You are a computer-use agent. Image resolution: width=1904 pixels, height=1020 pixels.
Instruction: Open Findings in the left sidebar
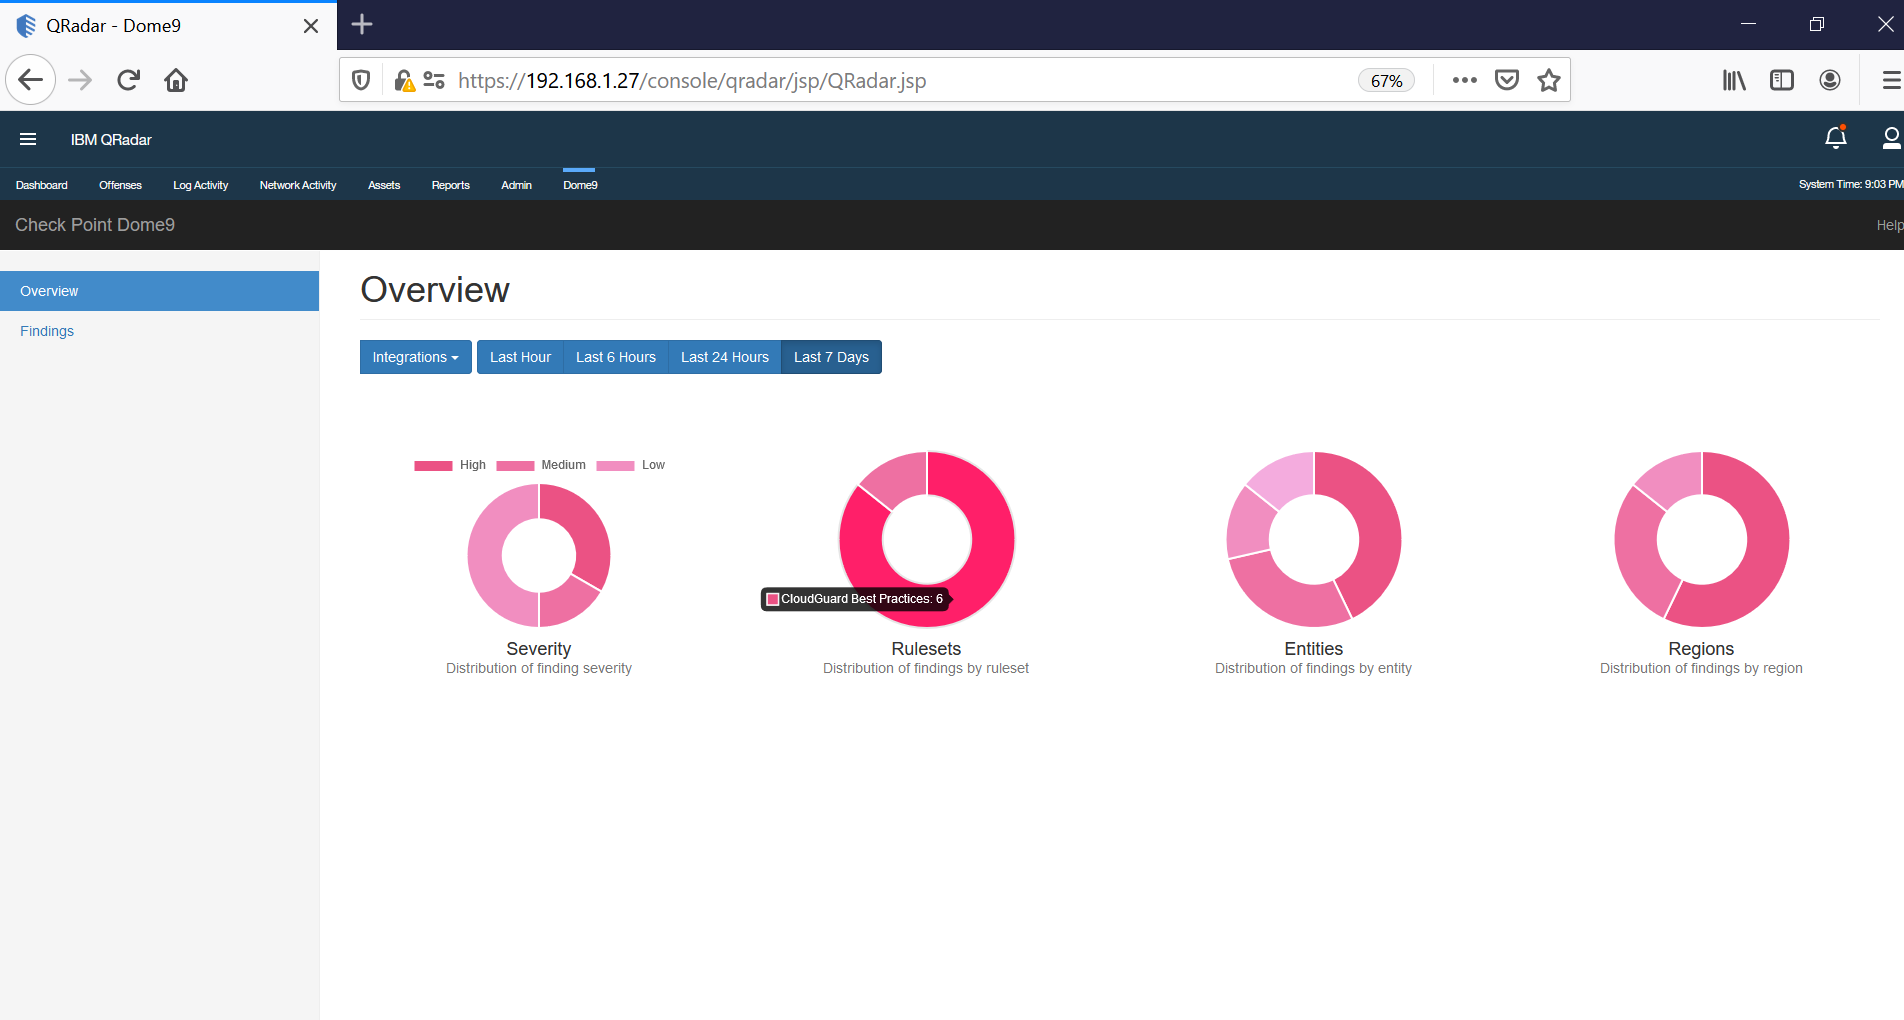(47, 331)
